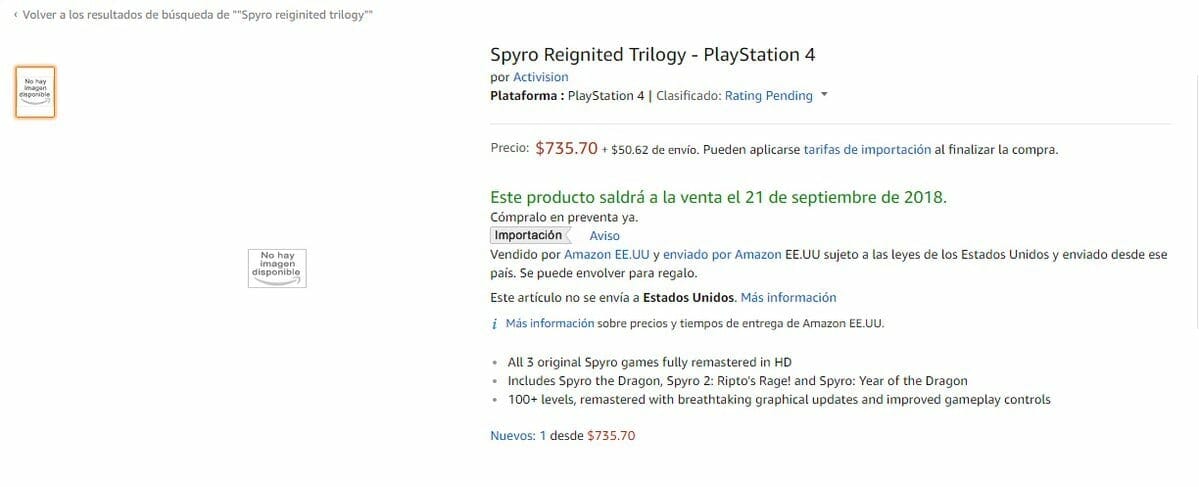Open the 'tarifas de importación' link
Image resolution: width=1199 pixels, height=487 pixels.
[x=867, y=150]
